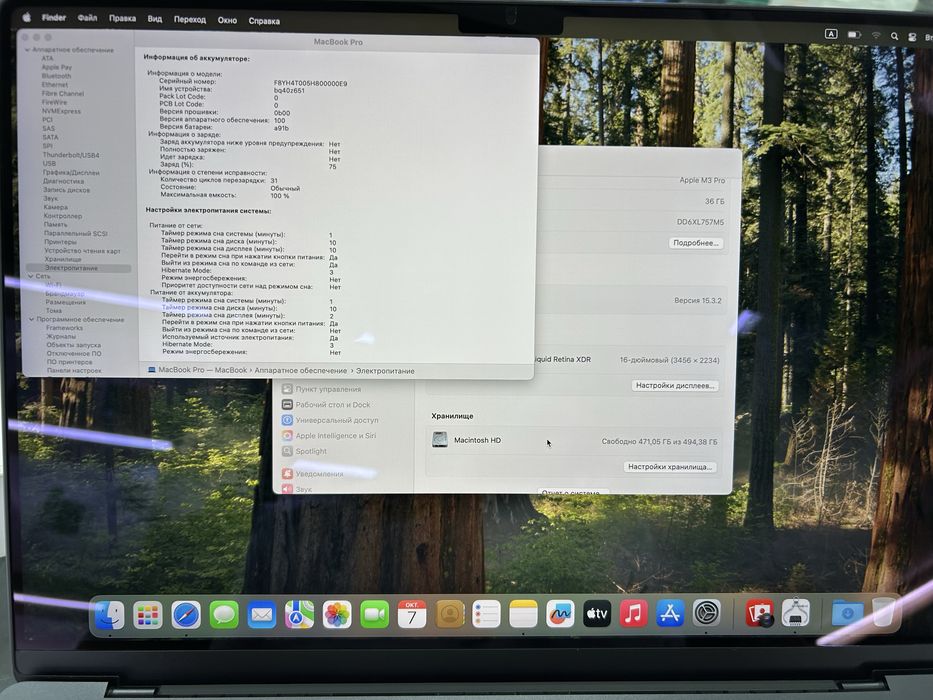Collapse the Аппаратное обеспечение section

tap(28, 50)
